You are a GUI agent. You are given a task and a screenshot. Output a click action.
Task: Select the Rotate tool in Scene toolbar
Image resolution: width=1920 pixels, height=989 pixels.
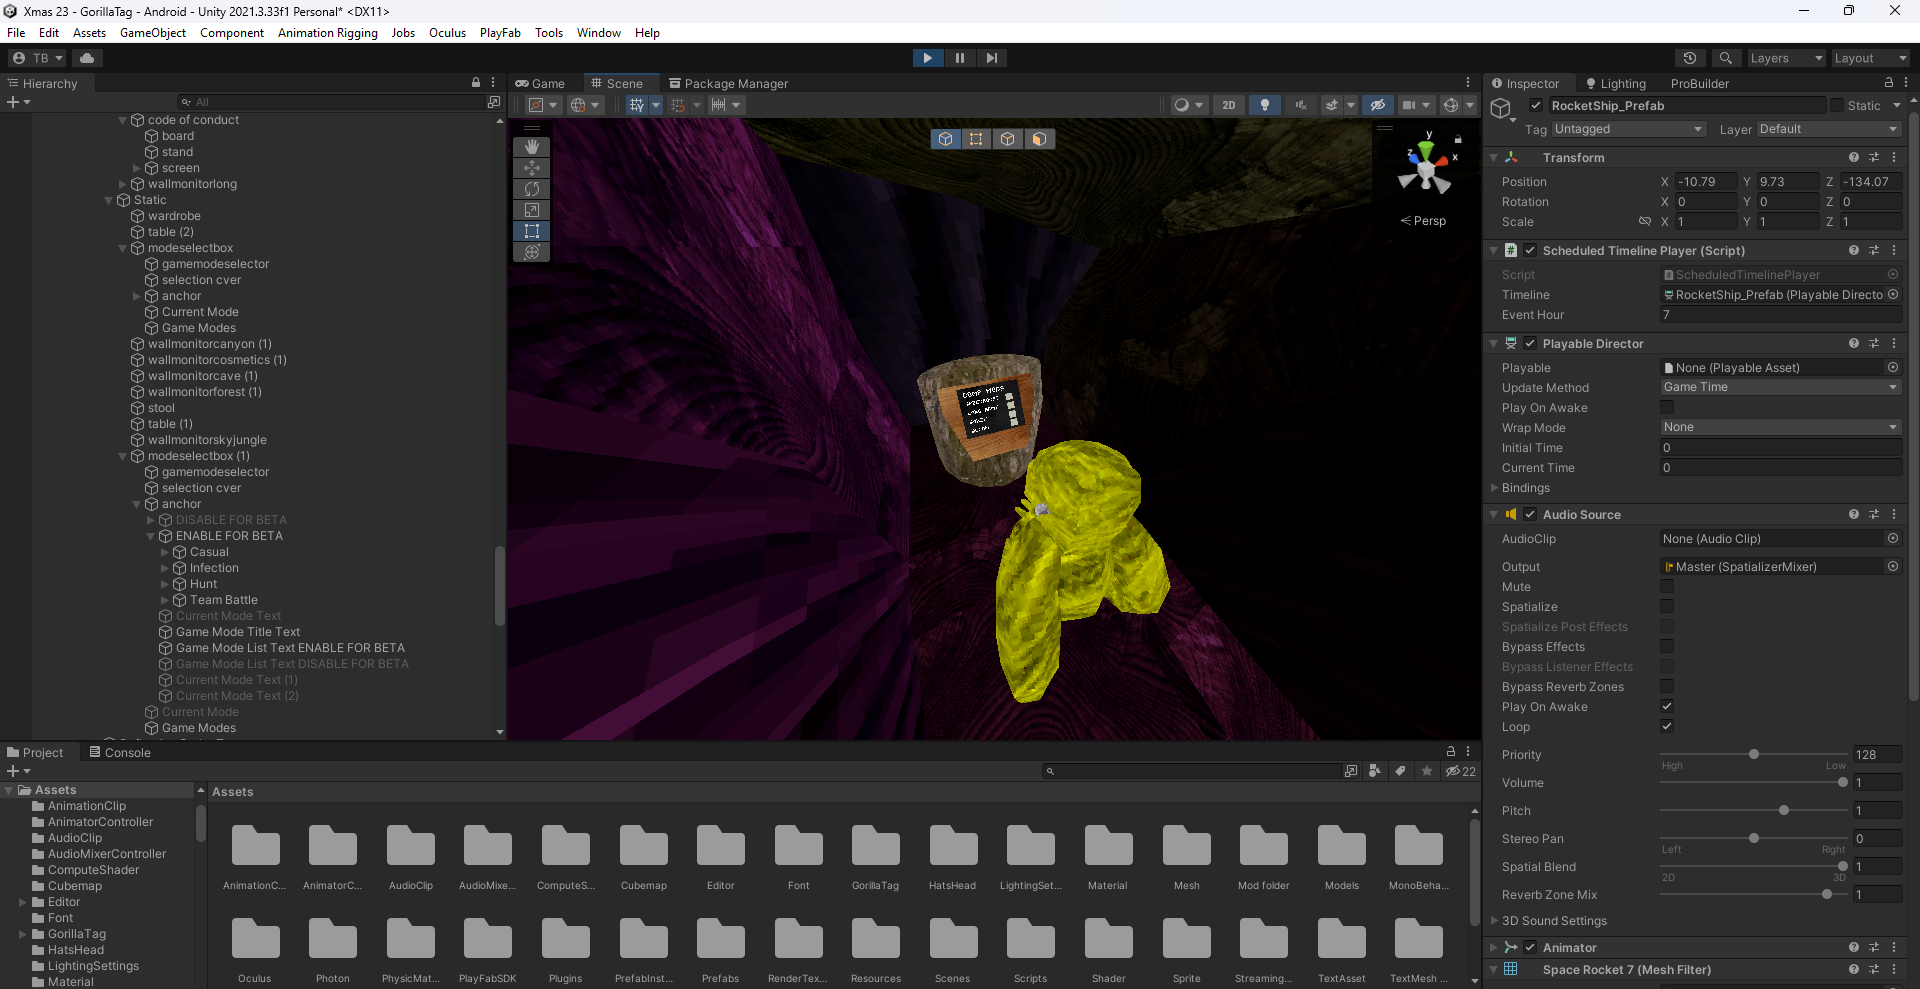click(532, 189)
